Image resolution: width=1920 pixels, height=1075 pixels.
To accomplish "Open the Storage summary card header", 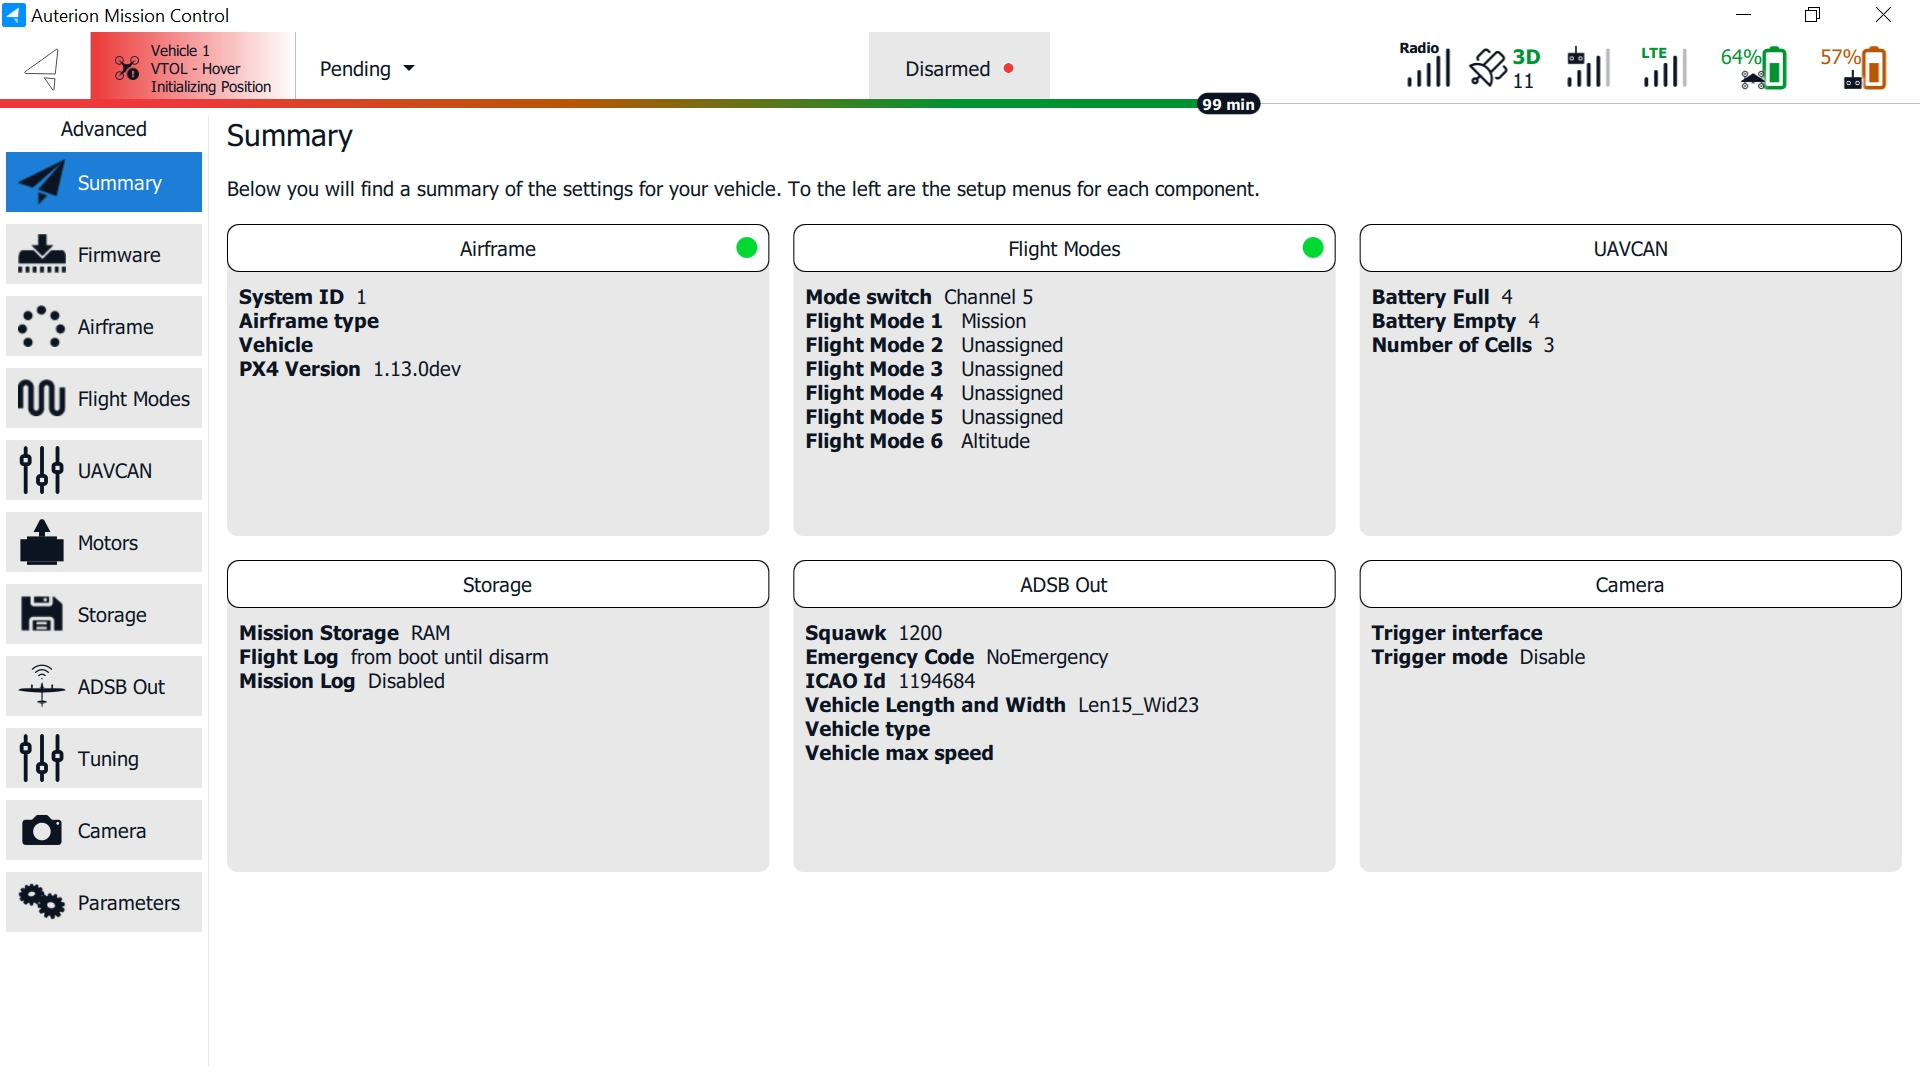I will click(x=497, y=585).
